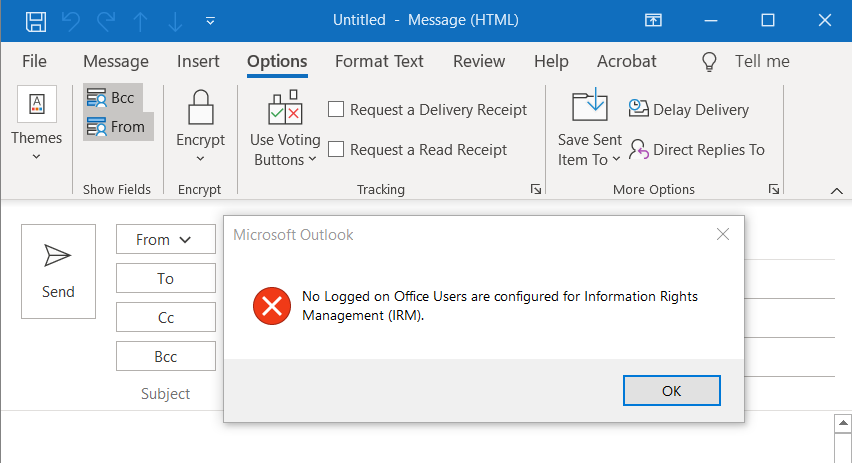
Task: Maximize the message window
Action: (768, 21)
